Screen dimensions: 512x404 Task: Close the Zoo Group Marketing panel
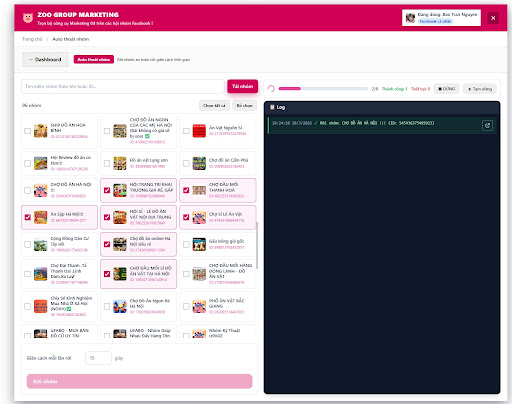(x=493, y=18)
